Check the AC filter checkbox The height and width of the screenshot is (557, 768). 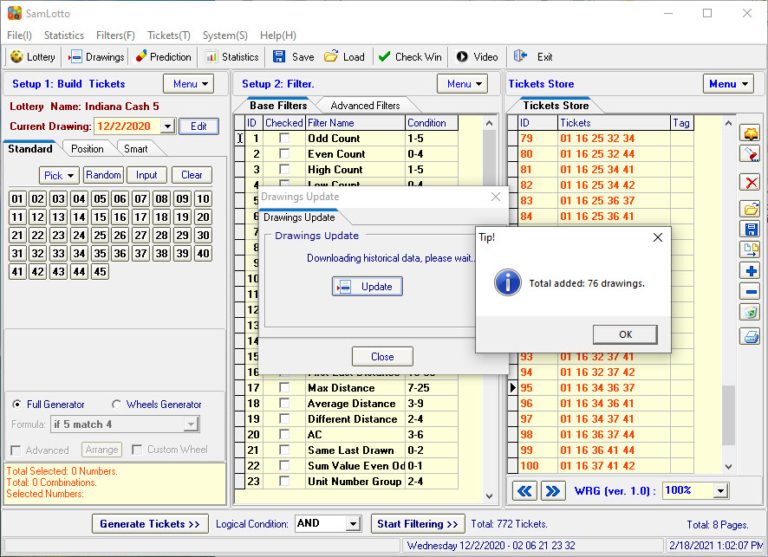point(284,434)
